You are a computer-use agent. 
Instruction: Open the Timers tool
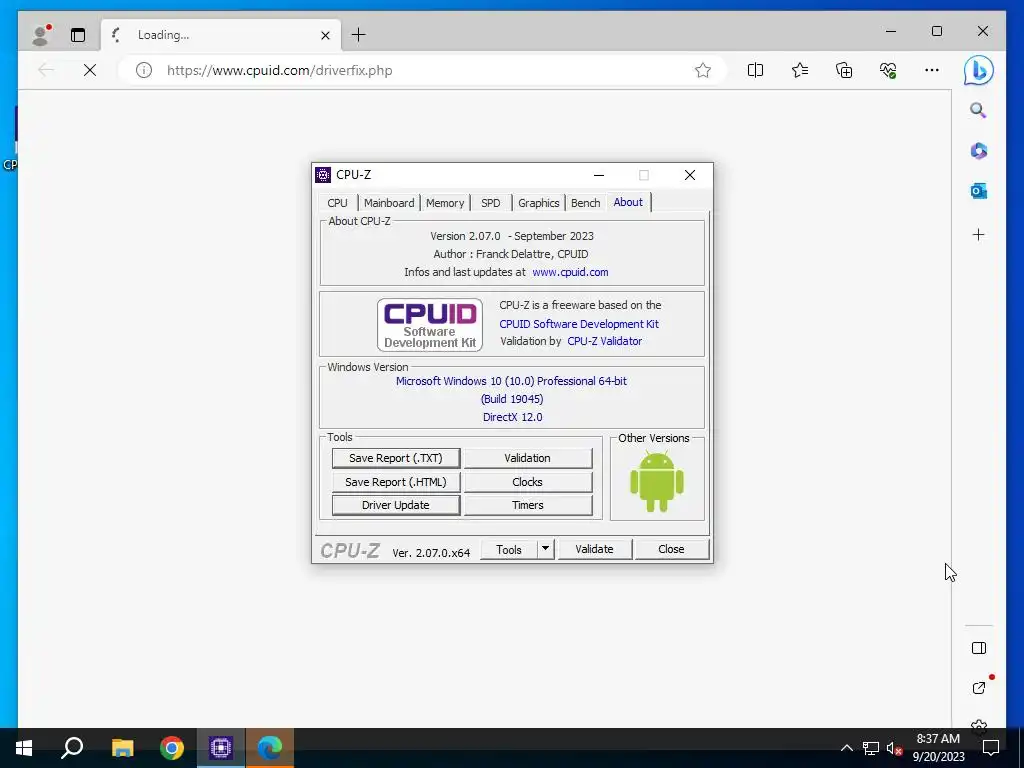pyautogui.click(x=528, y=505)
